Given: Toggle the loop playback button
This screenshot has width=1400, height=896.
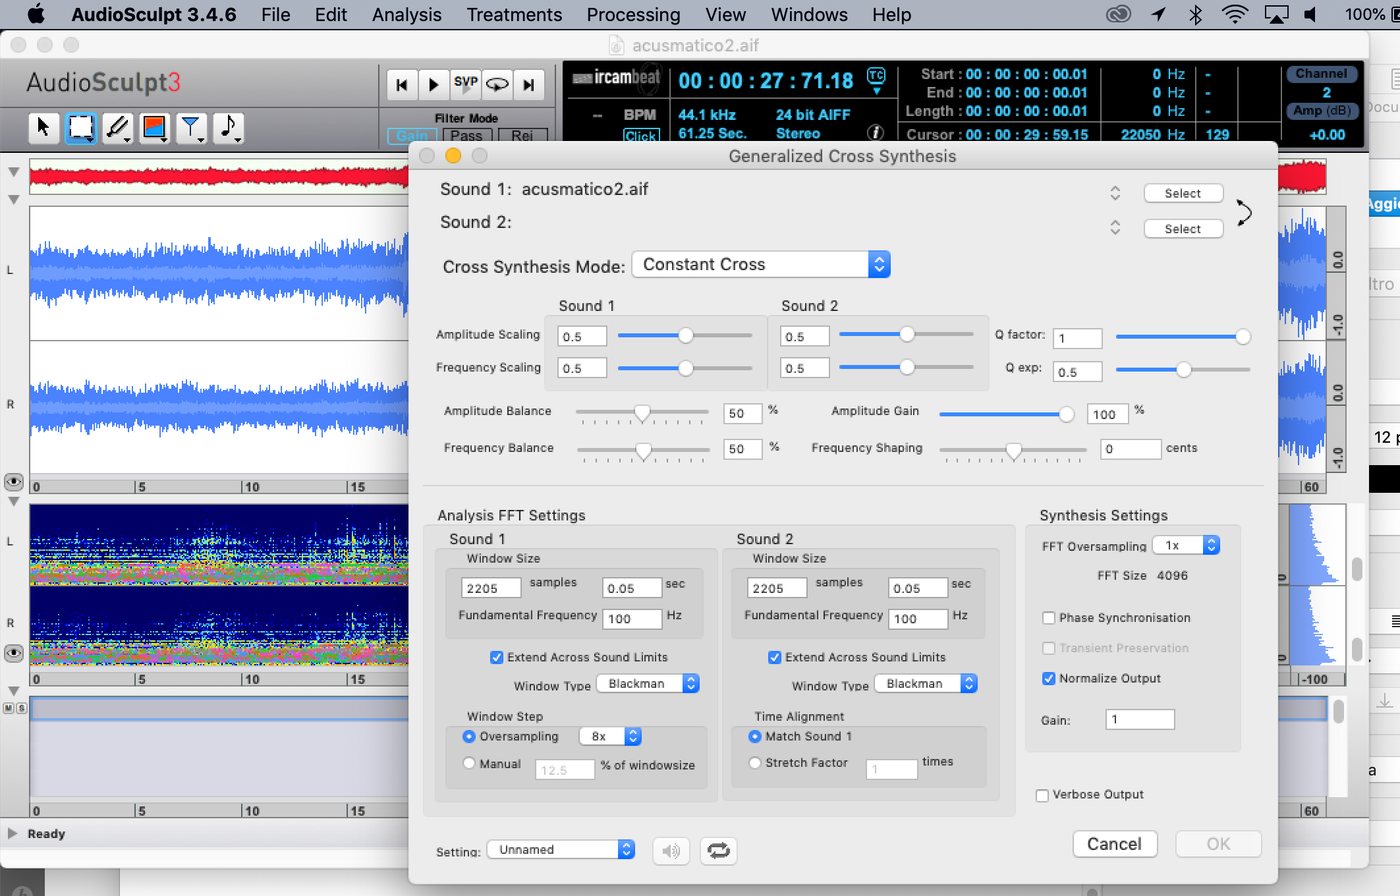Looking at the screenshot, I should pyautogui.click(x=497, y=85).
